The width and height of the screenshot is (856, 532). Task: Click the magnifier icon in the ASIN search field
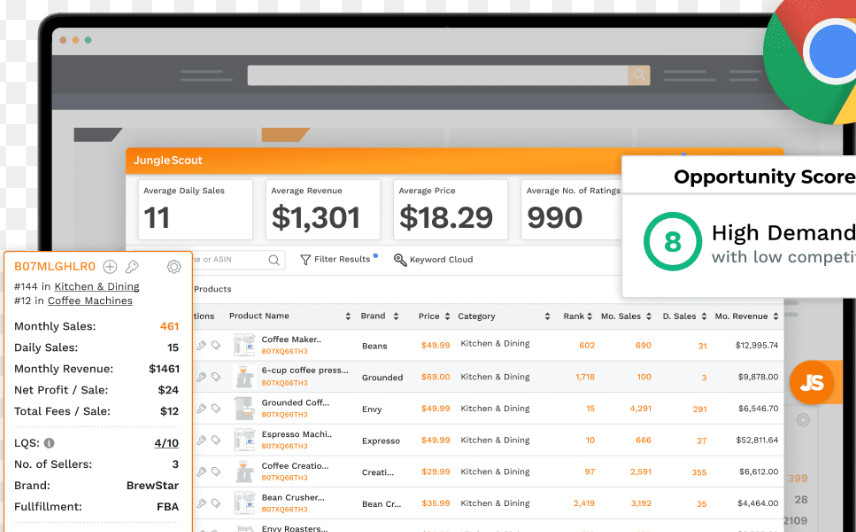(x=274, y=260)
